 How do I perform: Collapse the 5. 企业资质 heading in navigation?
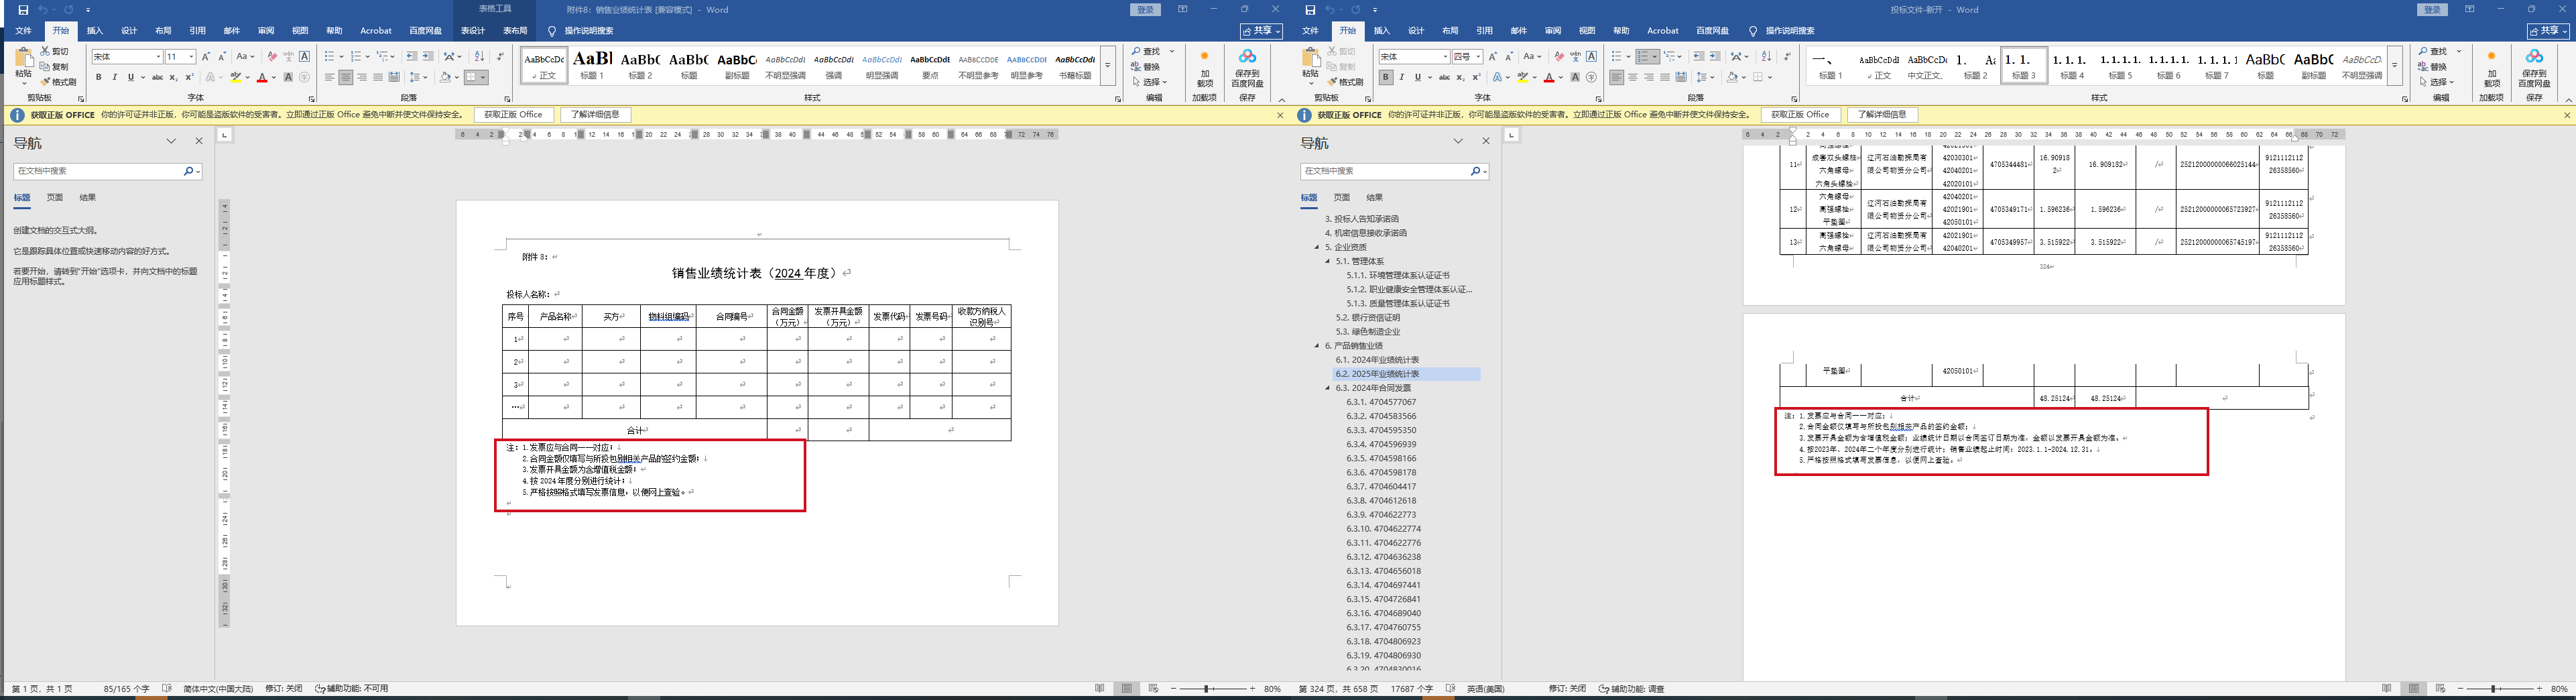click(1317, 247)
